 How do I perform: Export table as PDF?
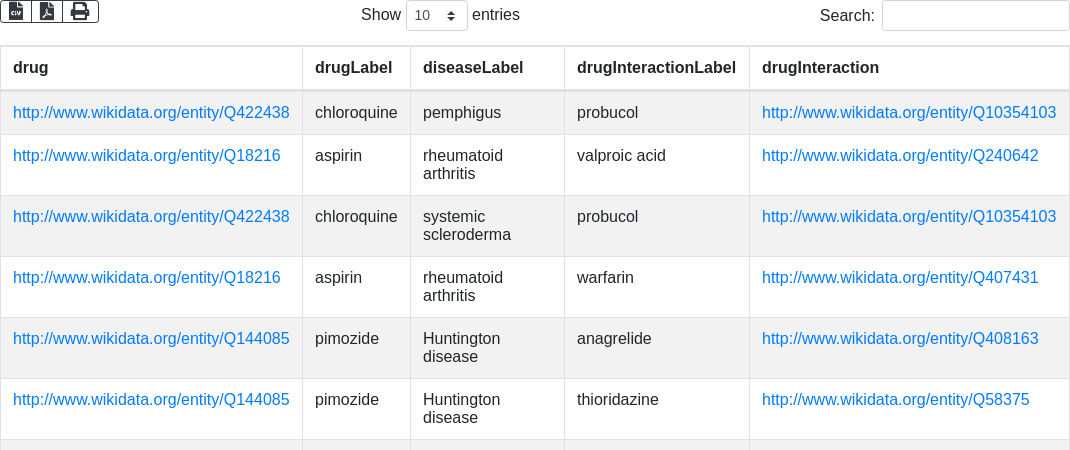[x=47, y=12]
